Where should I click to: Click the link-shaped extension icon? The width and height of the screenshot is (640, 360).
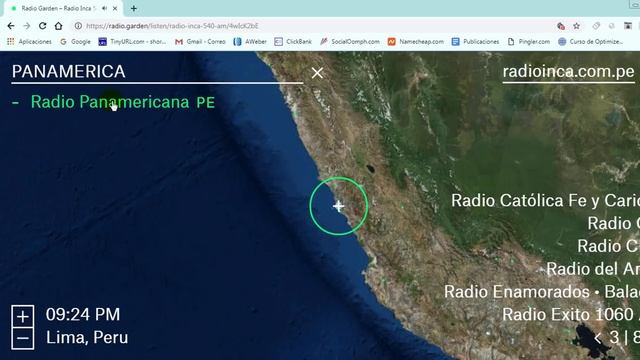pos(596,26)
